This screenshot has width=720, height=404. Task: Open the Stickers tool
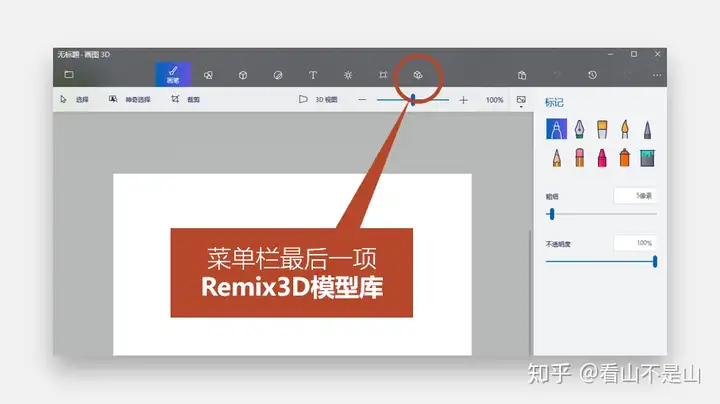[278, 75]
